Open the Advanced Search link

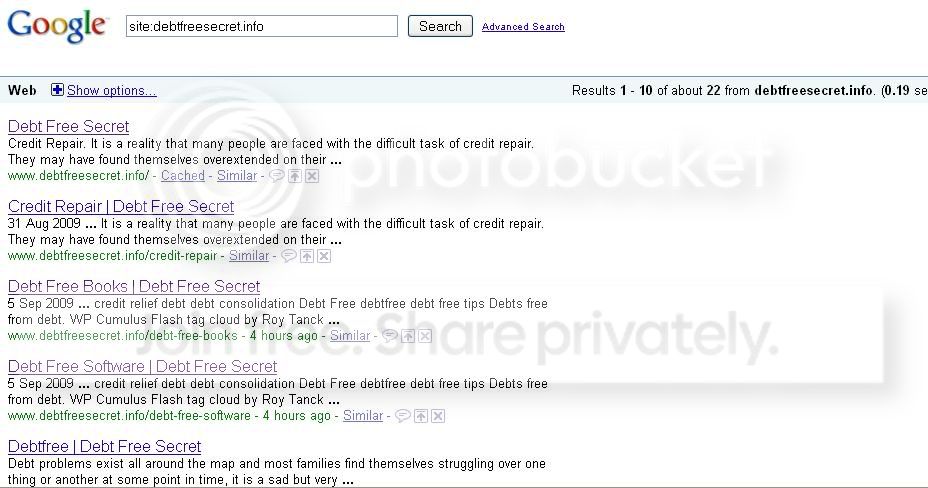523,27
